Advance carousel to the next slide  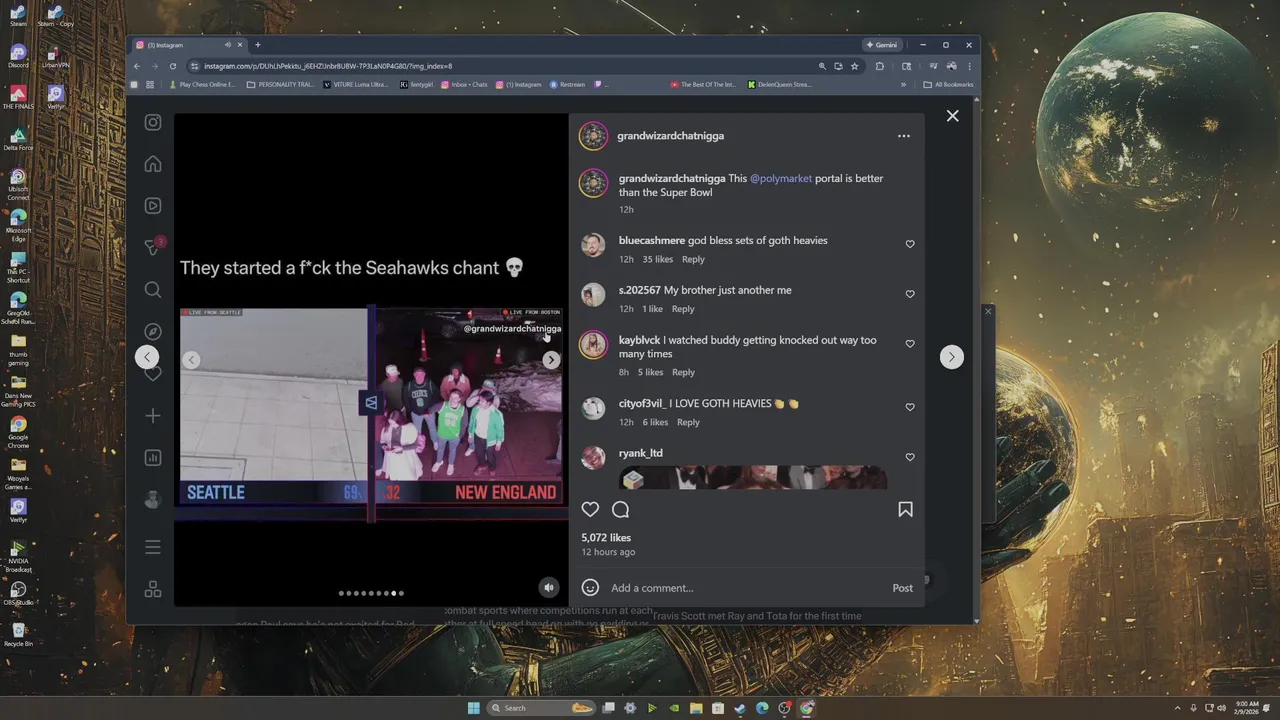tap(551, 360)
